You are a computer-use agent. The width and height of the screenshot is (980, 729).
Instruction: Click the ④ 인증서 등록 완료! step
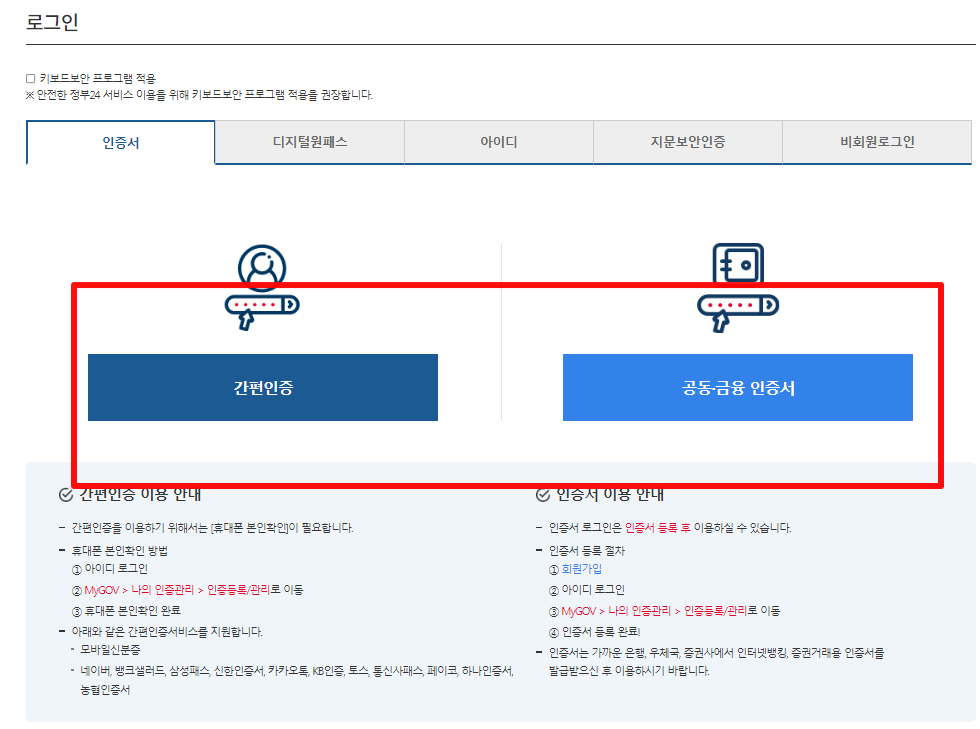[594, 632]
